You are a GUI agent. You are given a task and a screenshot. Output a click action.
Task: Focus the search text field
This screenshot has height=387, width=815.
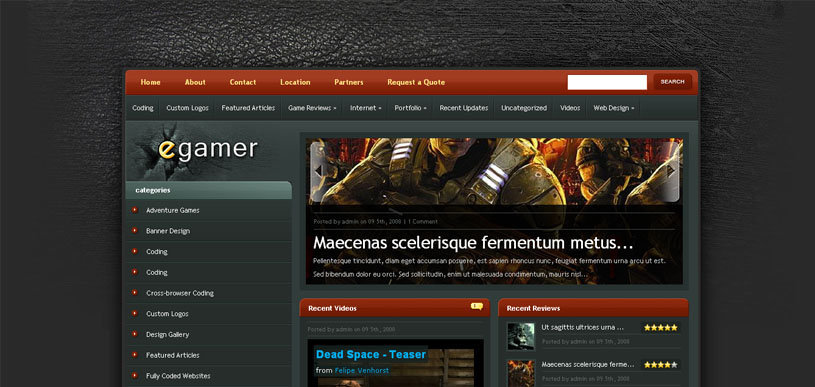pyautogui.click(x=607, y=82)
